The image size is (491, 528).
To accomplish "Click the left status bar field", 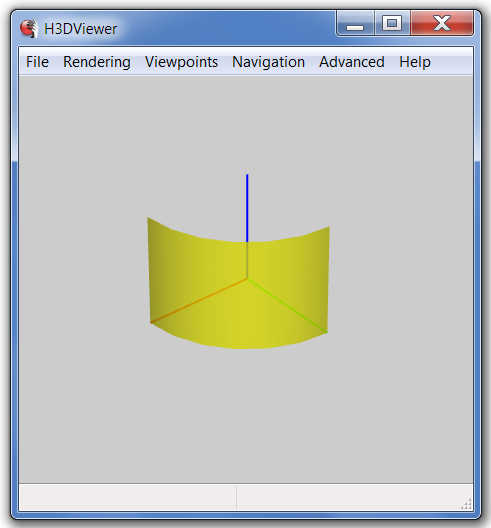I will pos(128,497).
